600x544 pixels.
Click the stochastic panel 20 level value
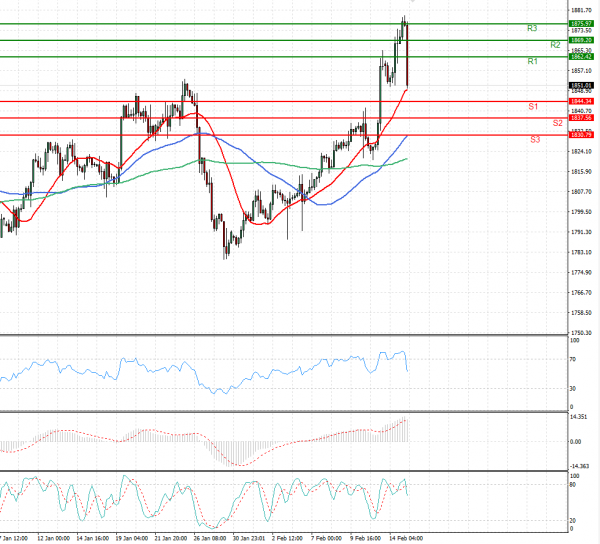point(573,521)
